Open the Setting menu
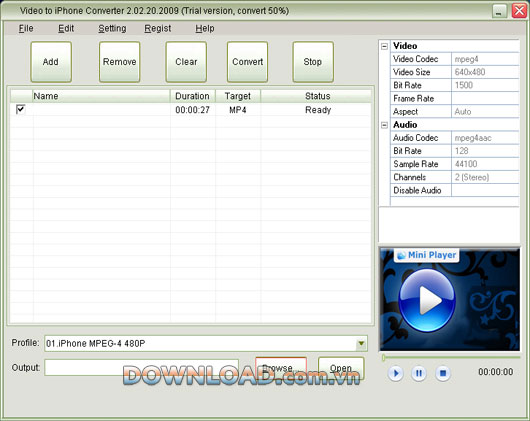Screen dimensions: 530x421 point(112,28)
